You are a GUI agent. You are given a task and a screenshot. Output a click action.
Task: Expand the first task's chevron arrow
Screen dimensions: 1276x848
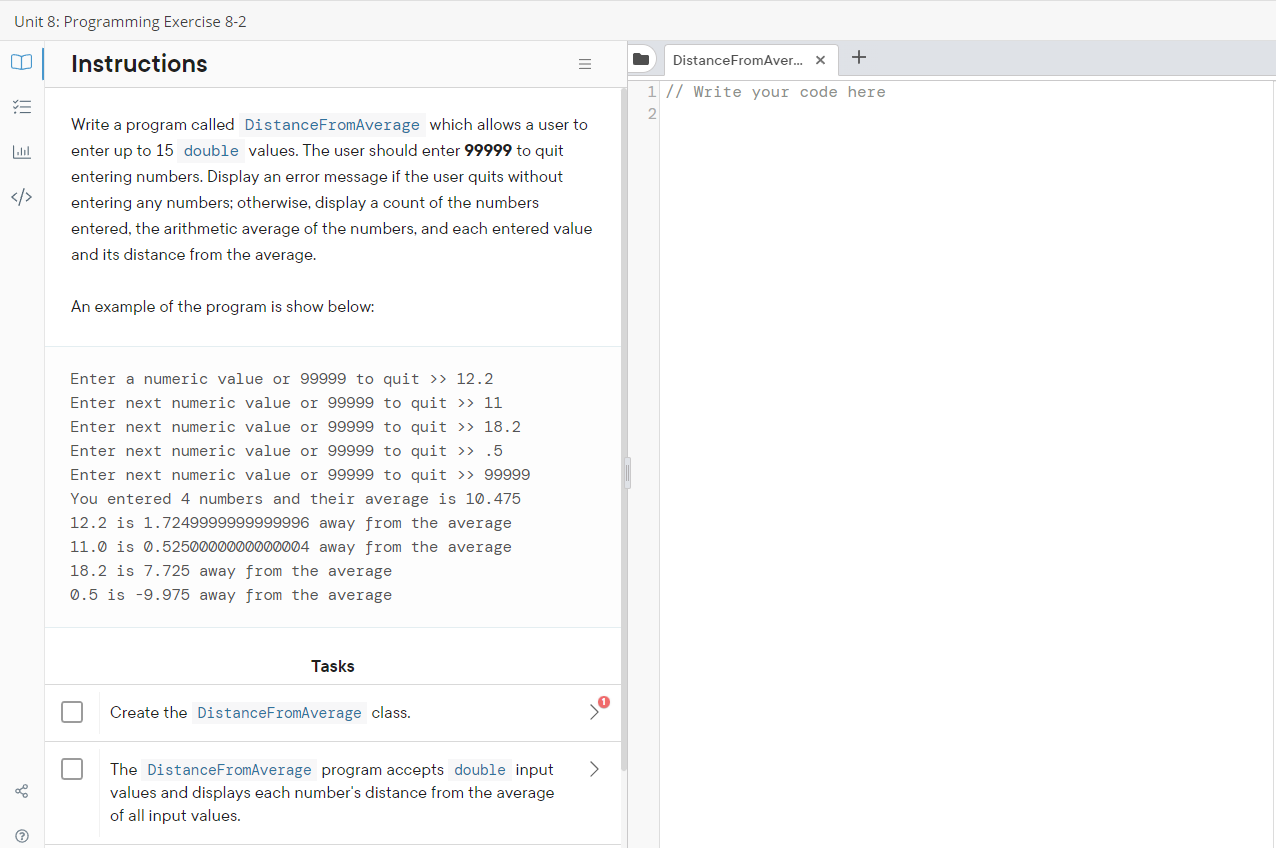click(x=594, y=712)
